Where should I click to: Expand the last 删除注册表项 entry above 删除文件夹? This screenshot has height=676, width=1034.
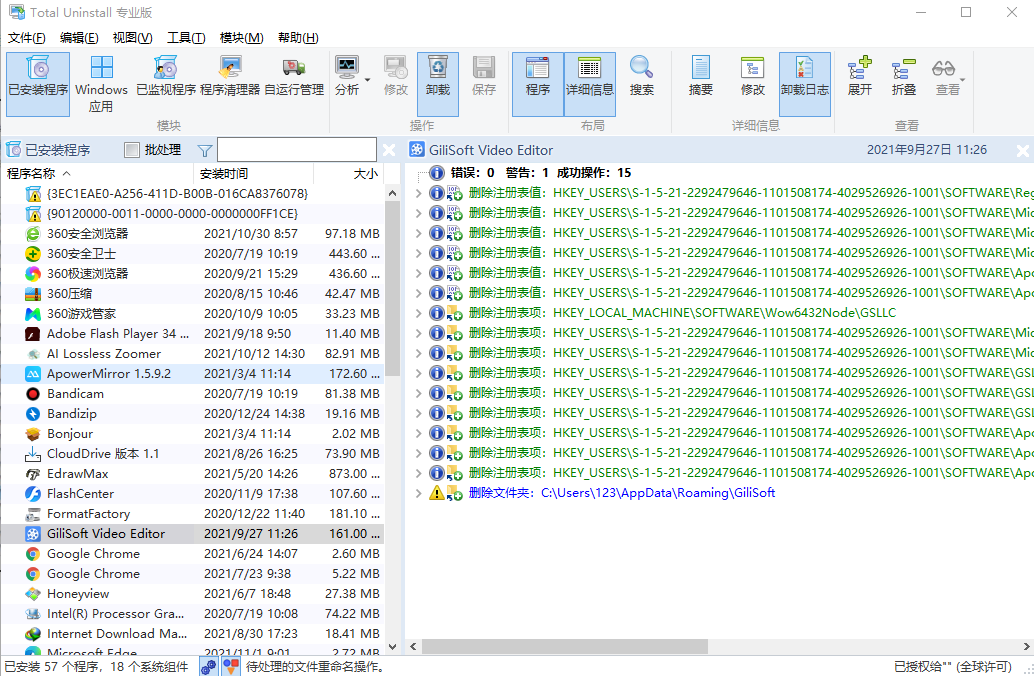pyautogui.click(x=418, y=473)
